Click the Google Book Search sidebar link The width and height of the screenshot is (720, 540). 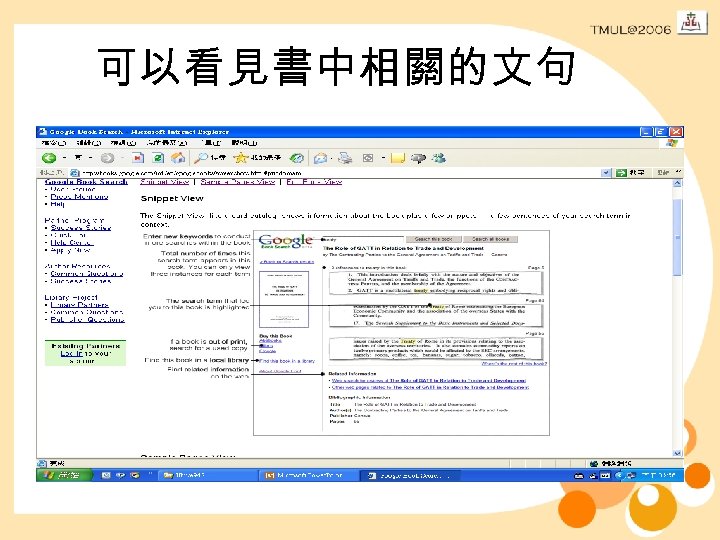click(x=86, y=182)
